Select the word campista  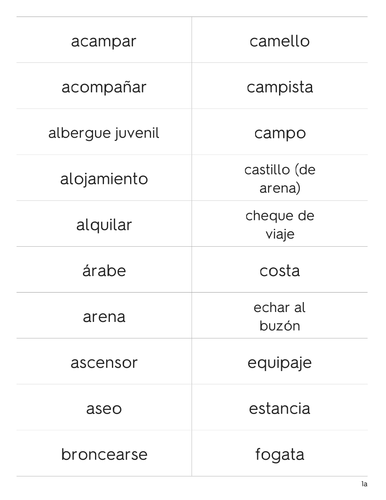(280, 87)
